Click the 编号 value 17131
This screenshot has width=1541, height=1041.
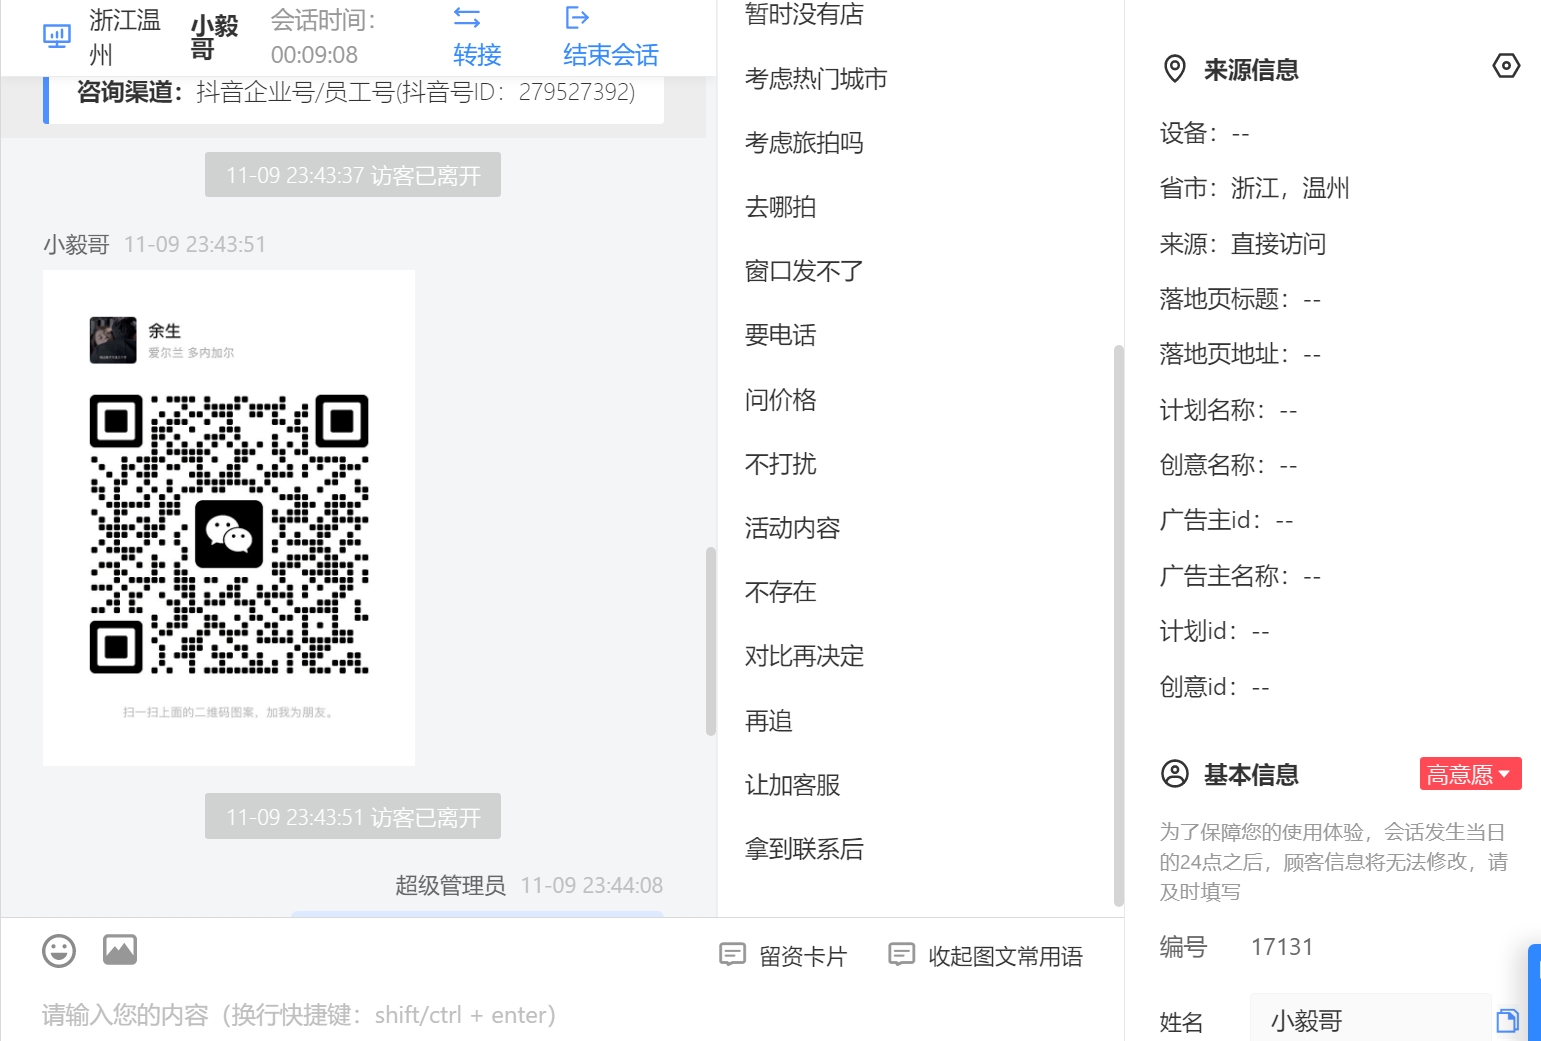point(1282,947)
